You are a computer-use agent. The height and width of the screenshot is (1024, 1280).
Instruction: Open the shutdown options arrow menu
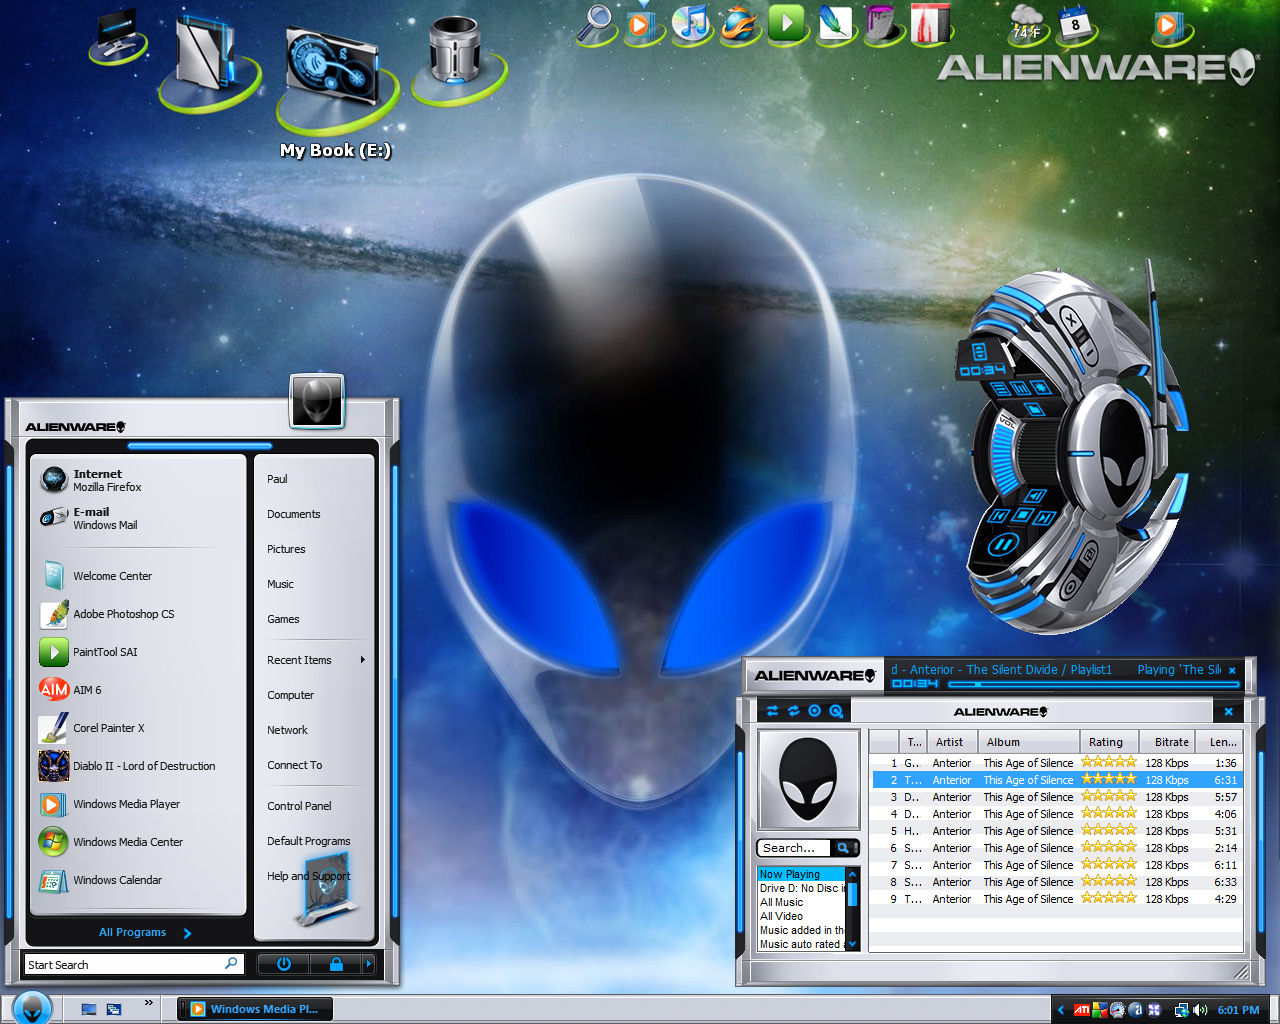coord(368,964)
